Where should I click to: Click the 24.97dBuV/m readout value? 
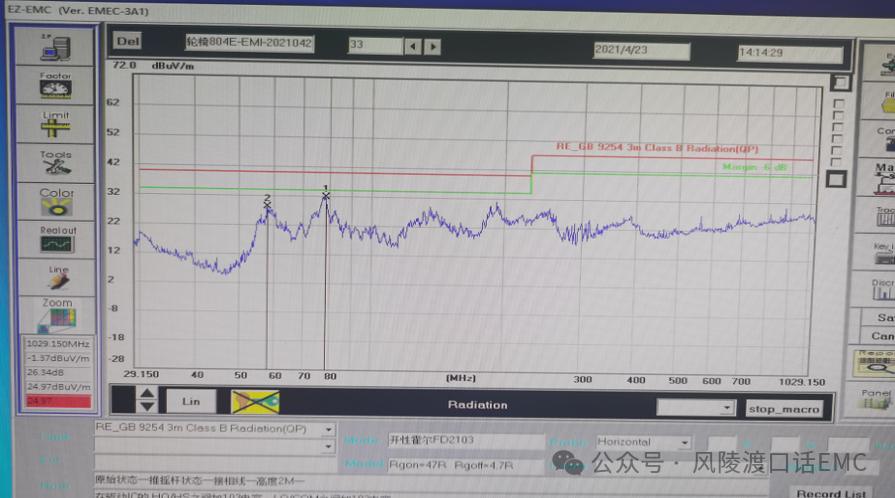tap(58, 387)
